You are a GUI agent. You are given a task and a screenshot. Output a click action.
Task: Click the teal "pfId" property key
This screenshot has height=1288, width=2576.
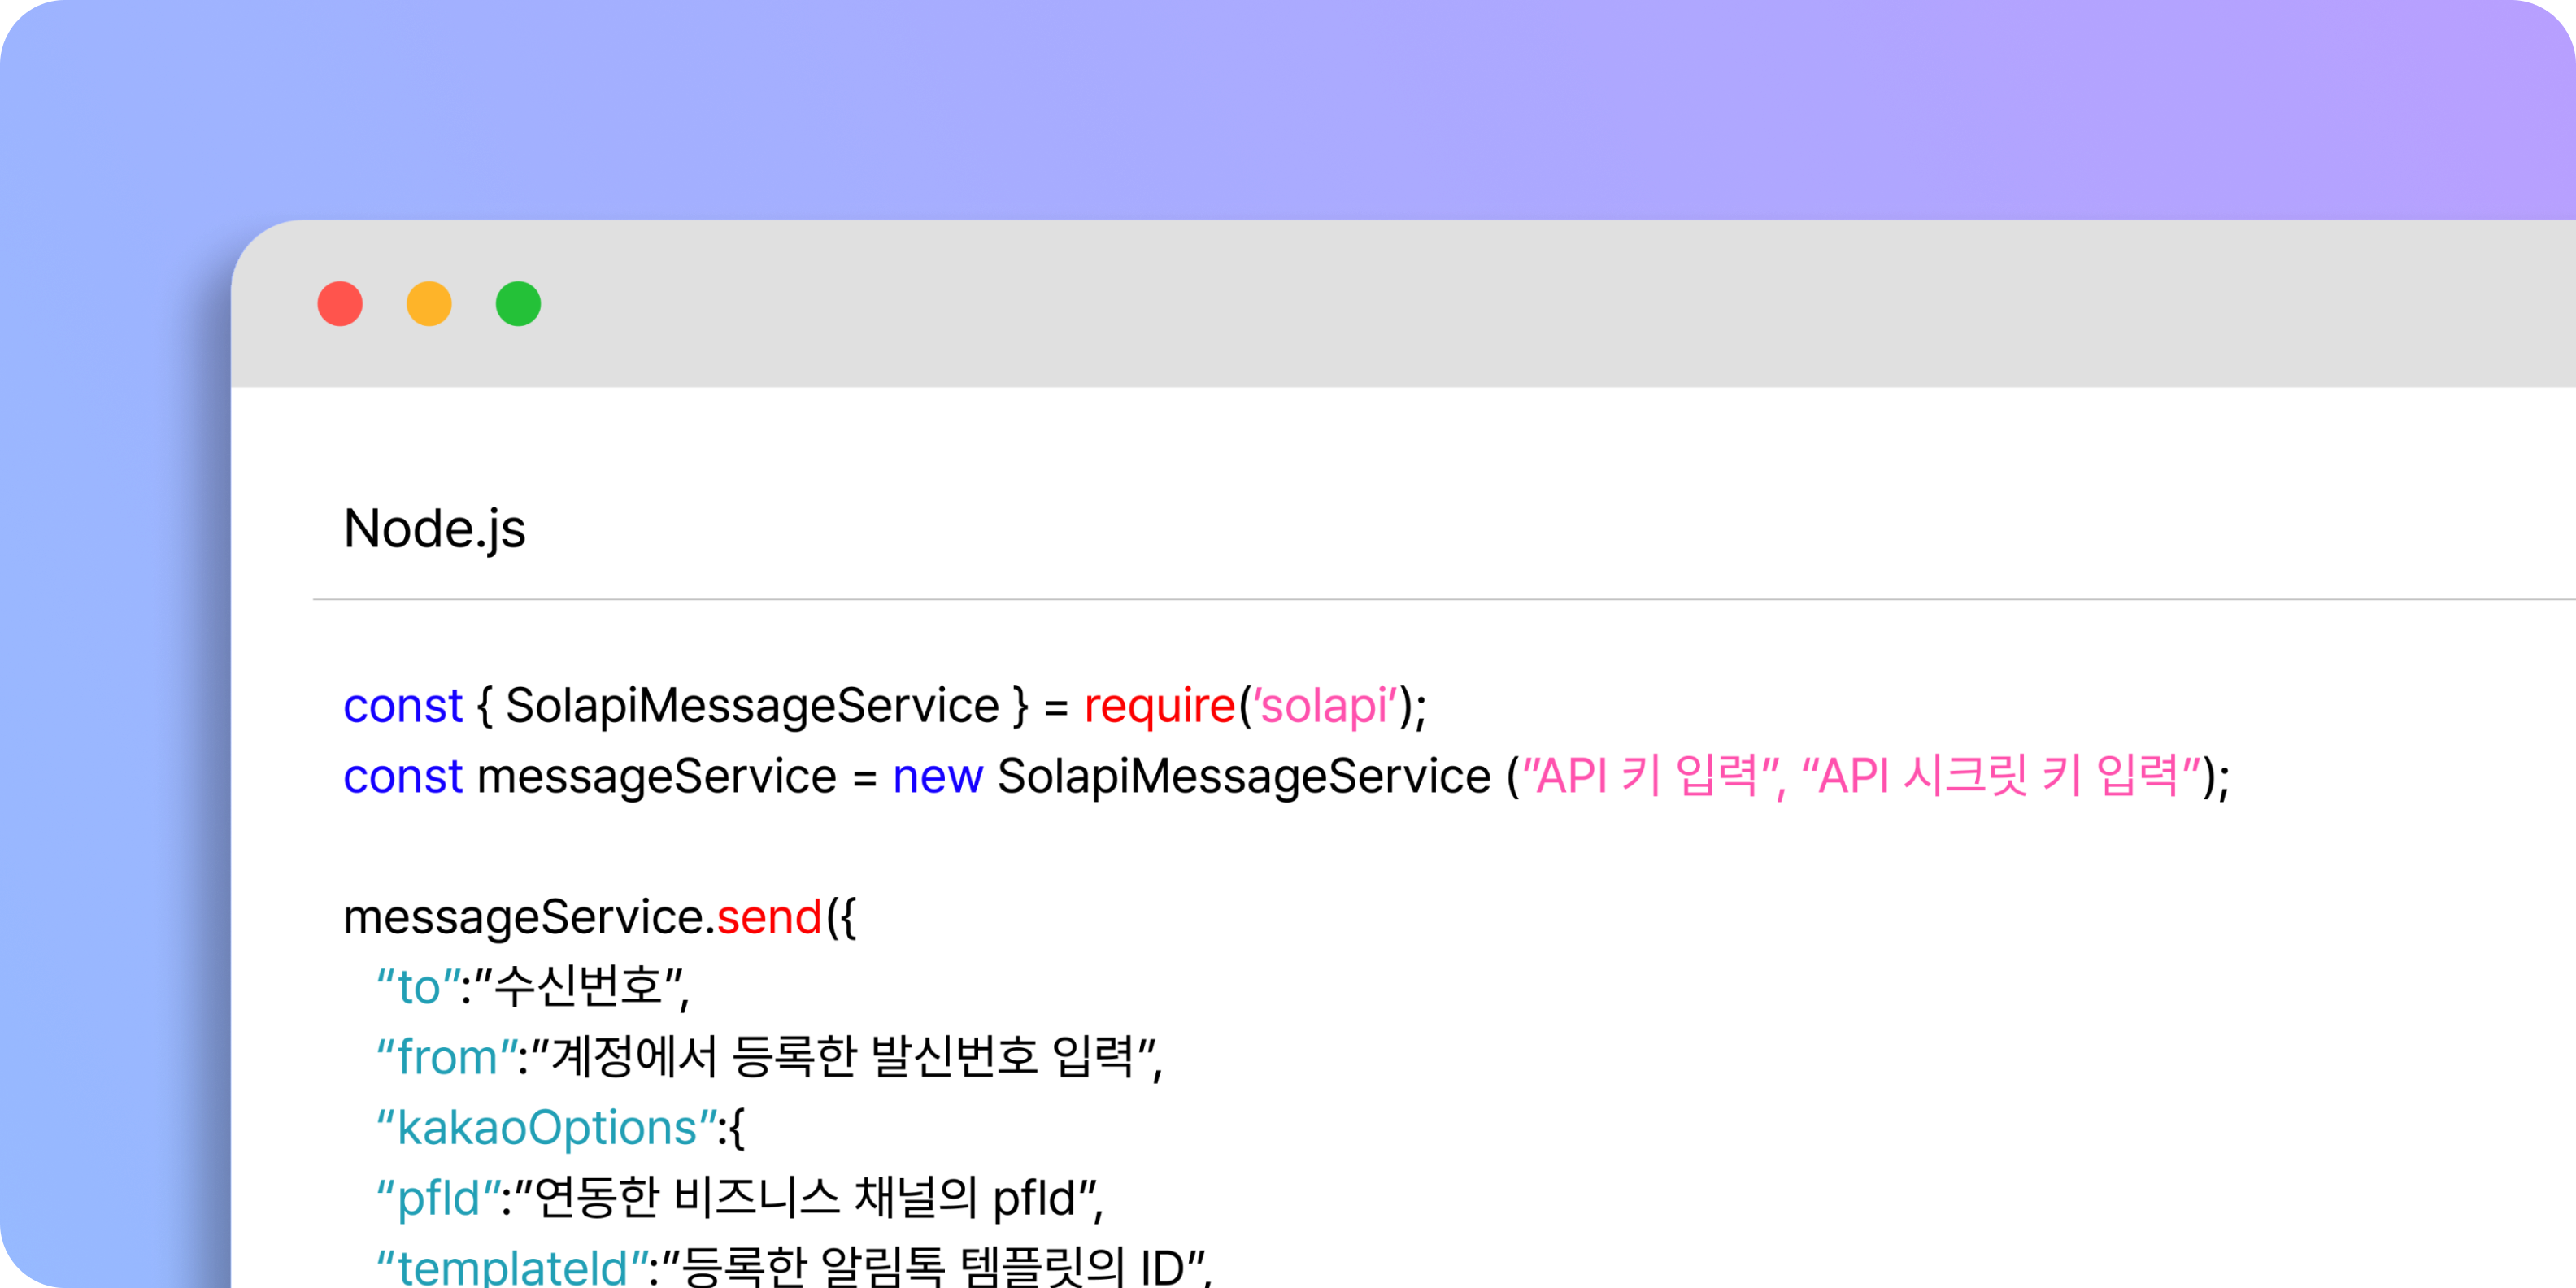tap(439, 1198)
